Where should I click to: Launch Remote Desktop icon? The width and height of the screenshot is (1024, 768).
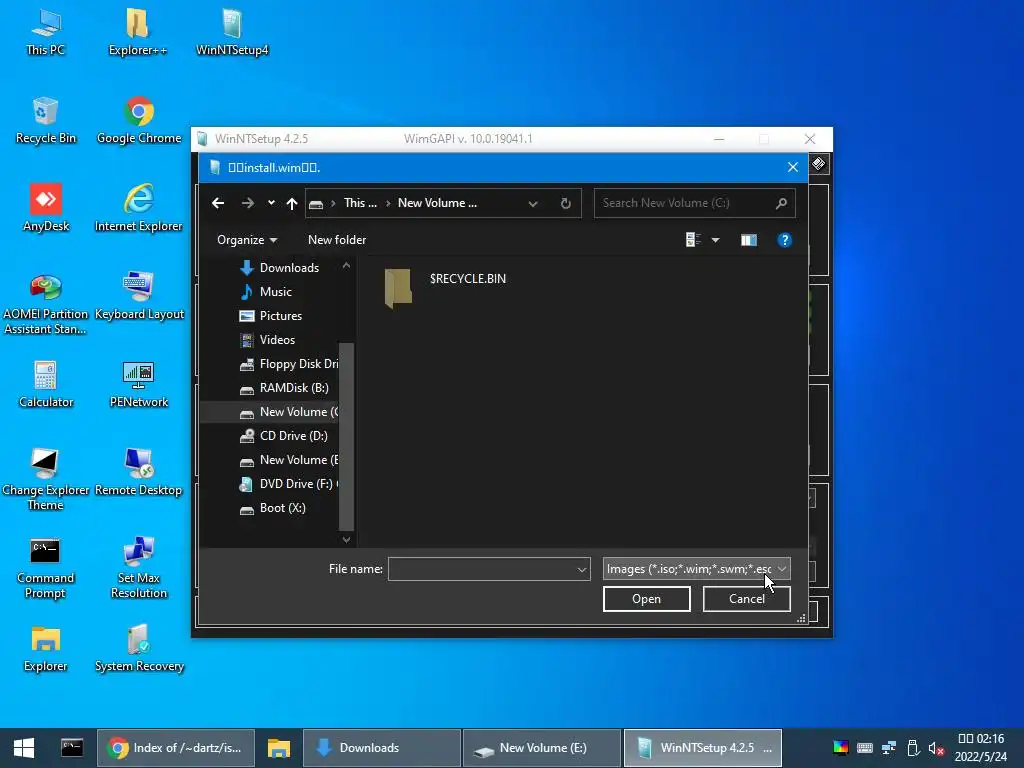tap(138, 473)
